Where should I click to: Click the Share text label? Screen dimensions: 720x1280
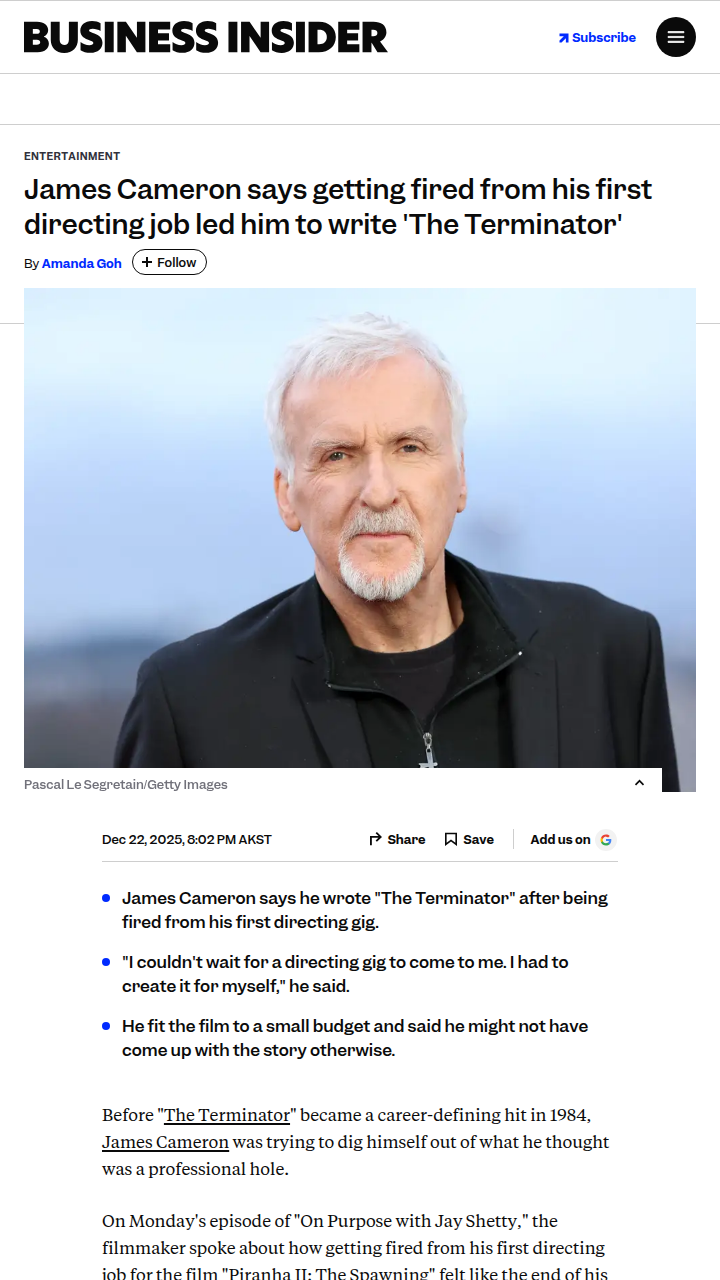(x=406, y=839)
